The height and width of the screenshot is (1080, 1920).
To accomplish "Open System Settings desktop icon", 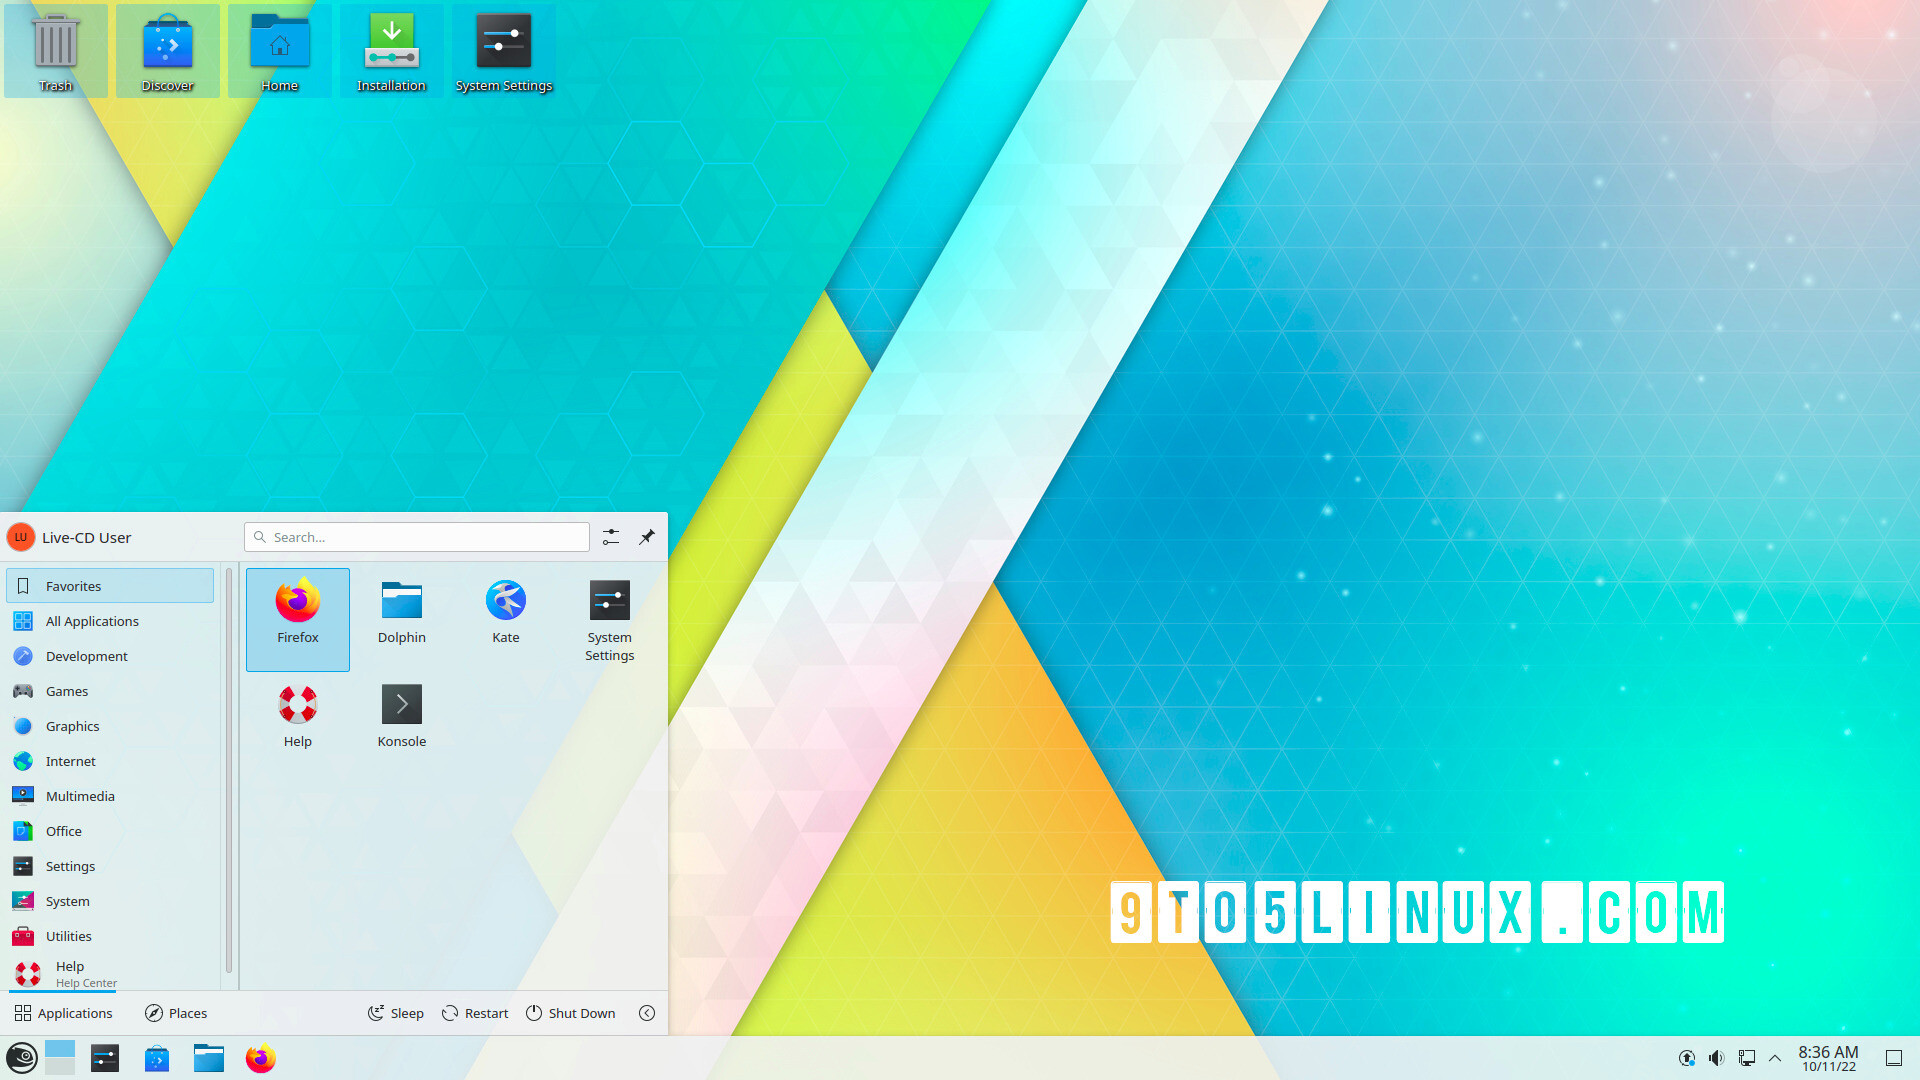I will [x=504, y=51].
